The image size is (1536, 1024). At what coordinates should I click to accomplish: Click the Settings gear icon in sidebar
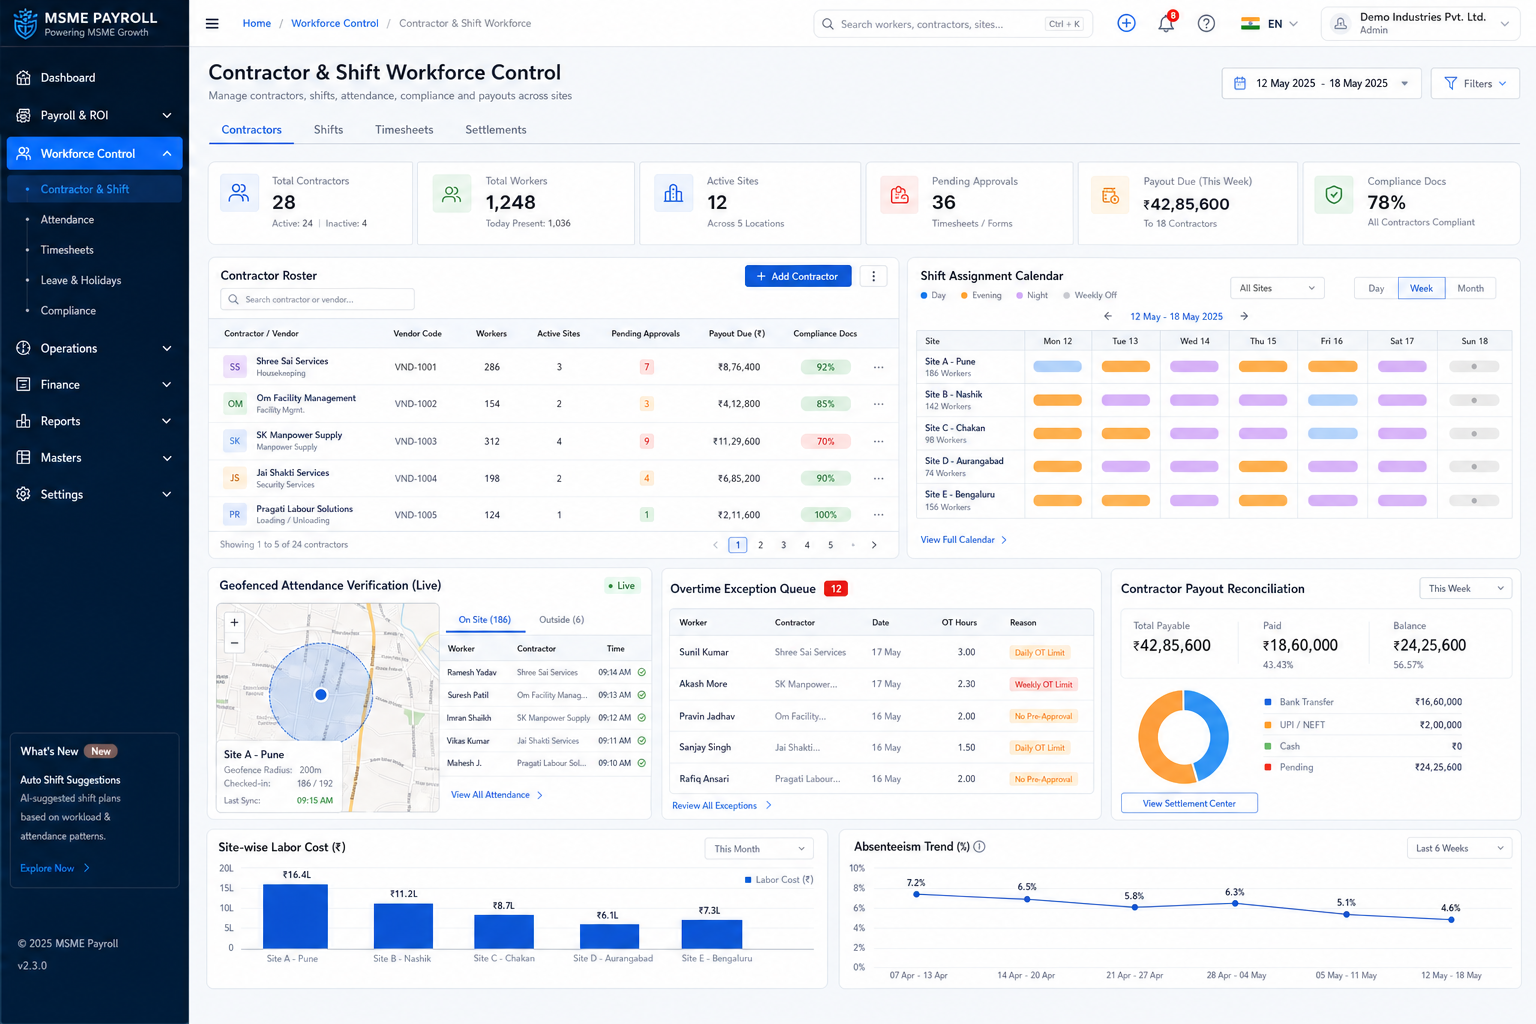(24, 494)
